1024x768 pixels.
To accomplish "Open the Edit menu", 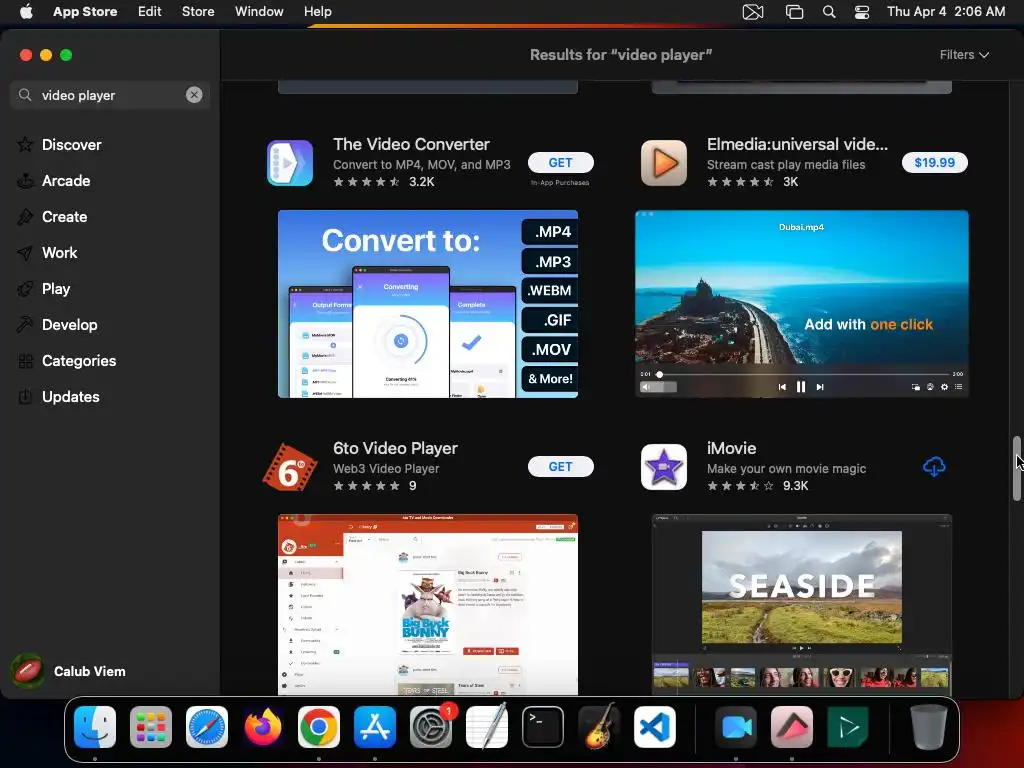I will click(150, 12).
